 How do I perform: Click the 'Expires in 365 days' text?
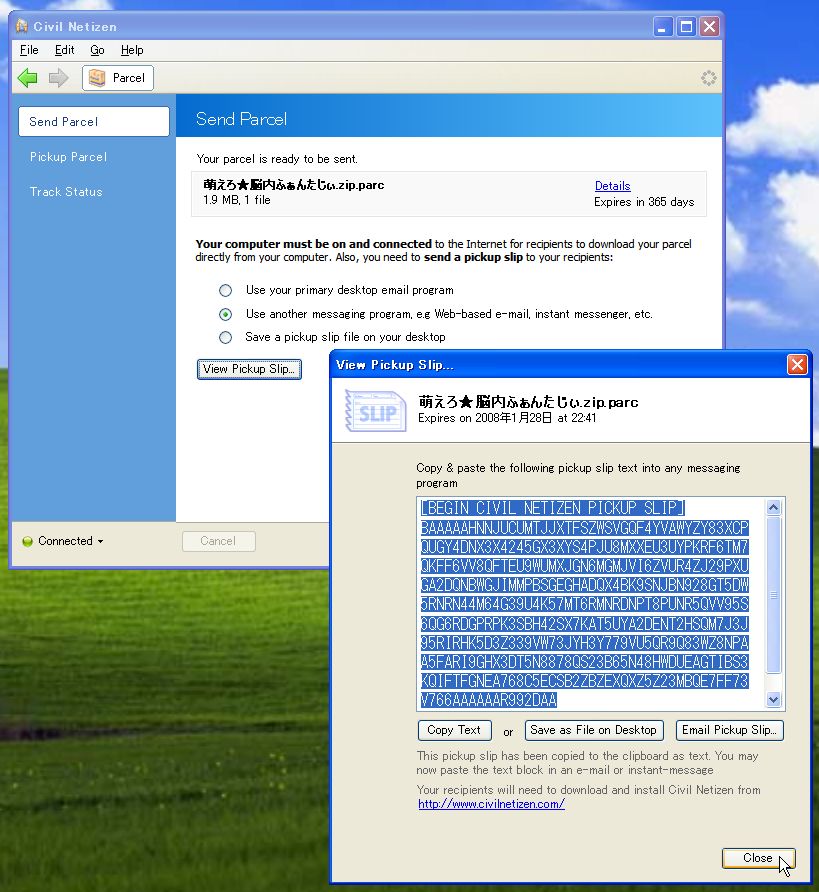(x=644, y=202)
